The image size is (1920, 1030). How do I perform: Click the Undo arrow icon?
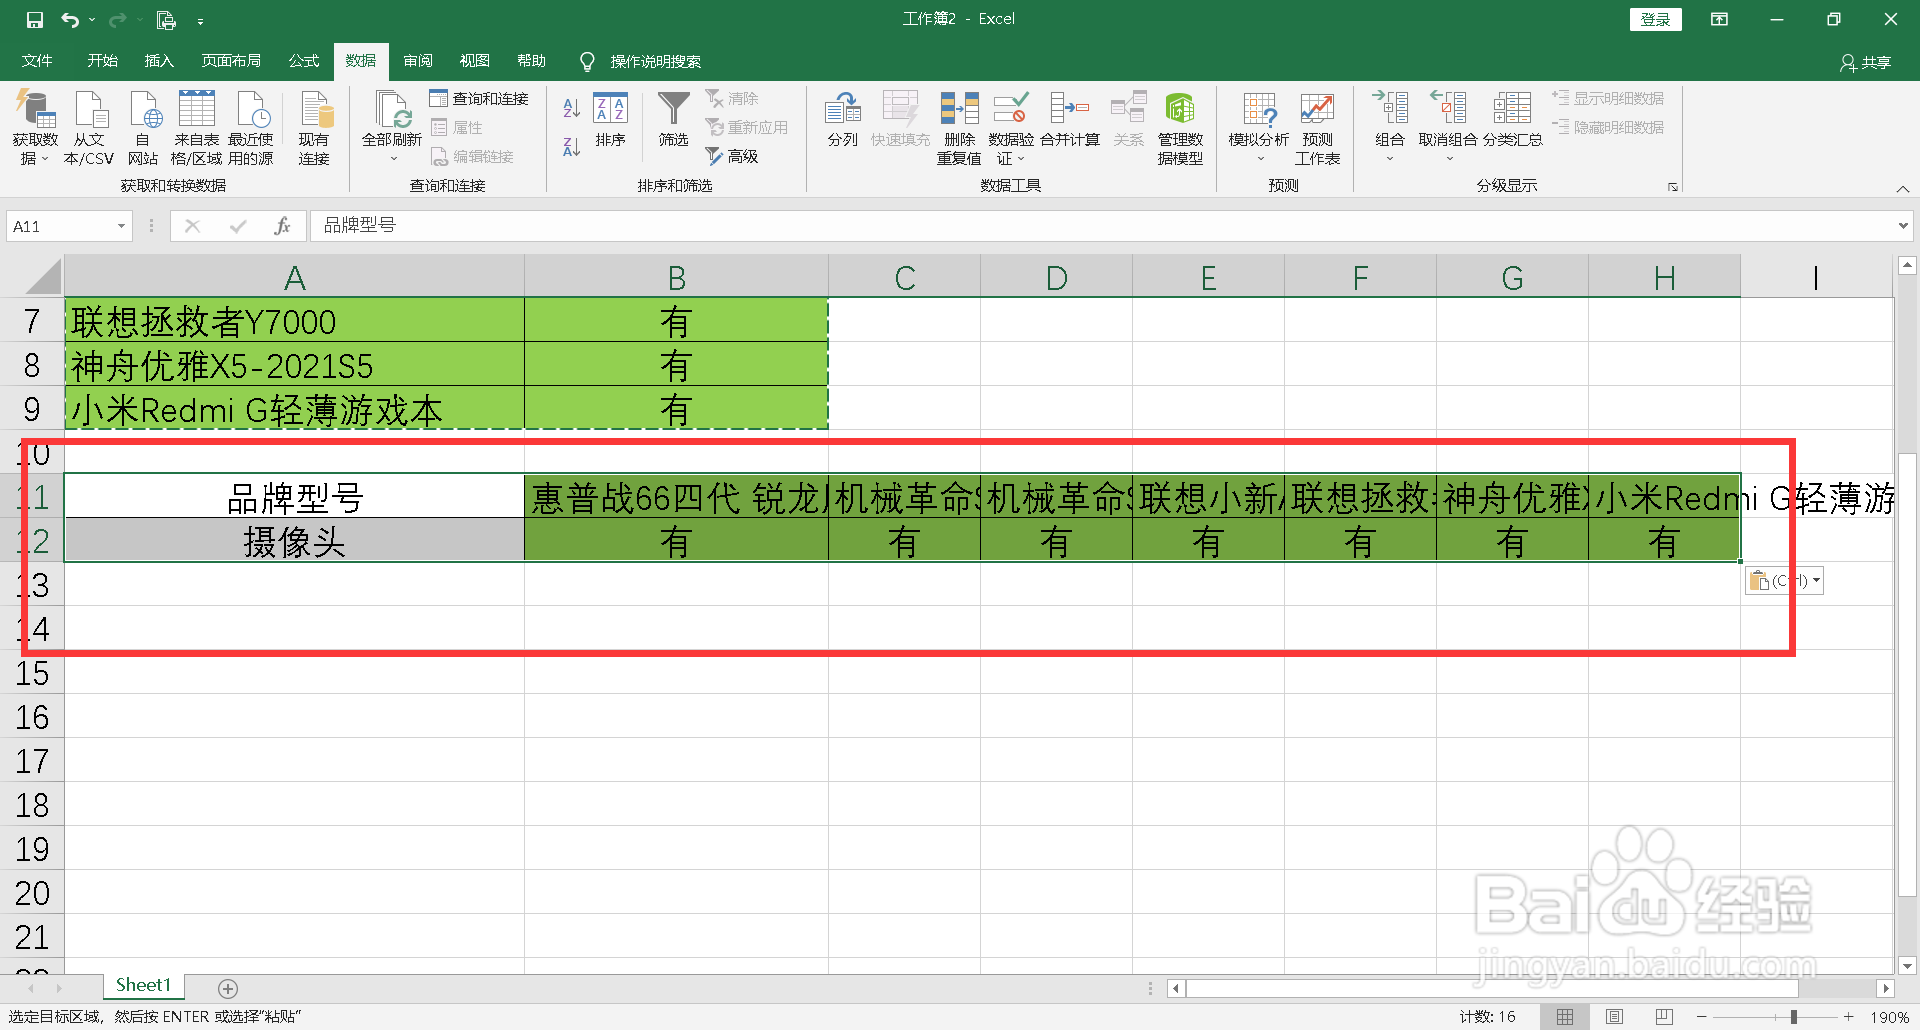point(69,20)
